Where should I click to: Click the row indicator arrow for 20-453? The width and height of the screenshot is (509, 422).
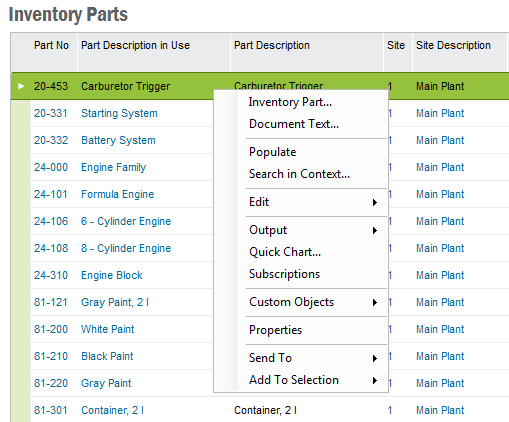21,86
